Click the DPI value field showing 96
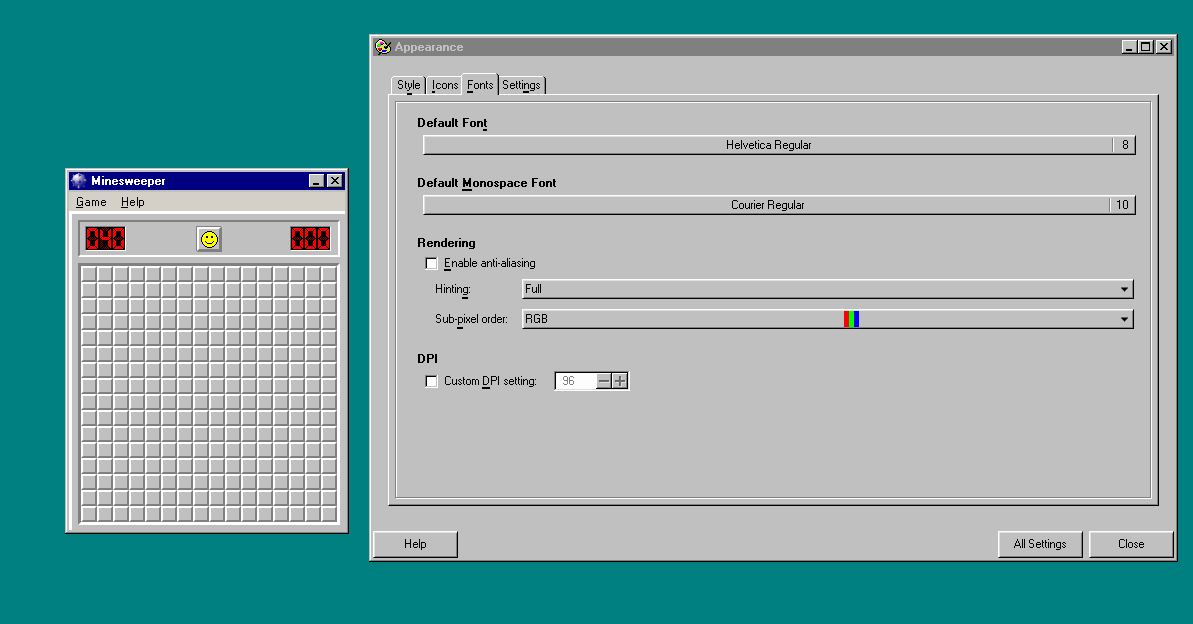This screenshot has height=624, width=1193. tap(576, 381)
